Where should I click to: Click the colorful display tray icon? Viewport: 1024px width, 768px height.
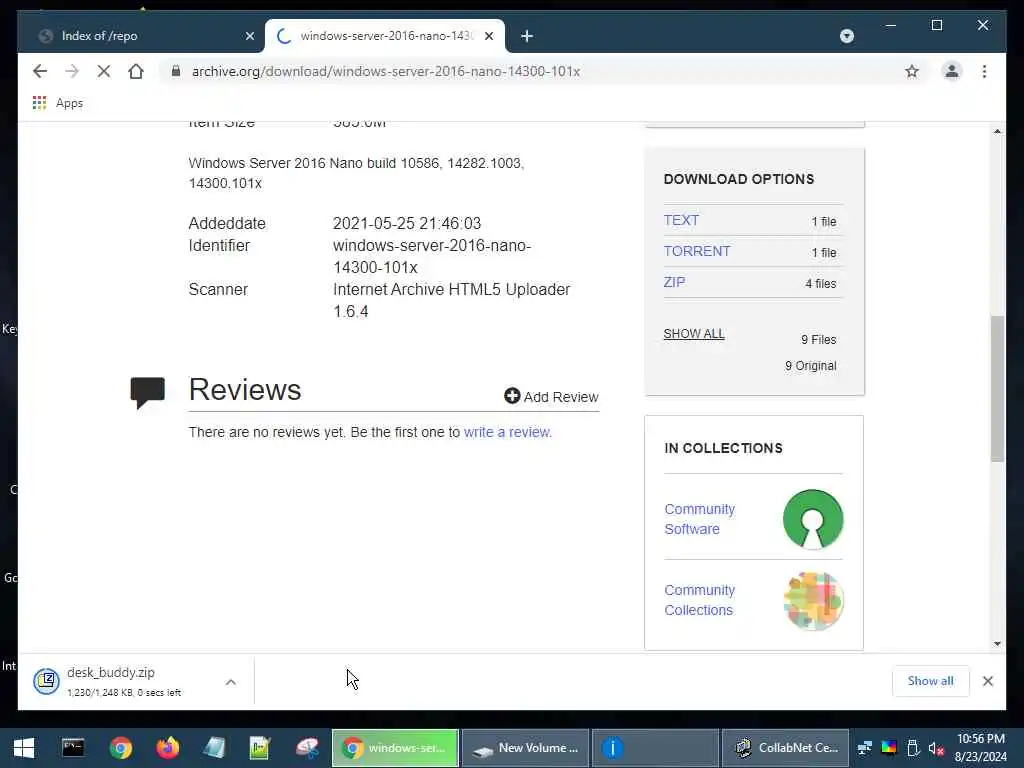click(x=889, y=748)
